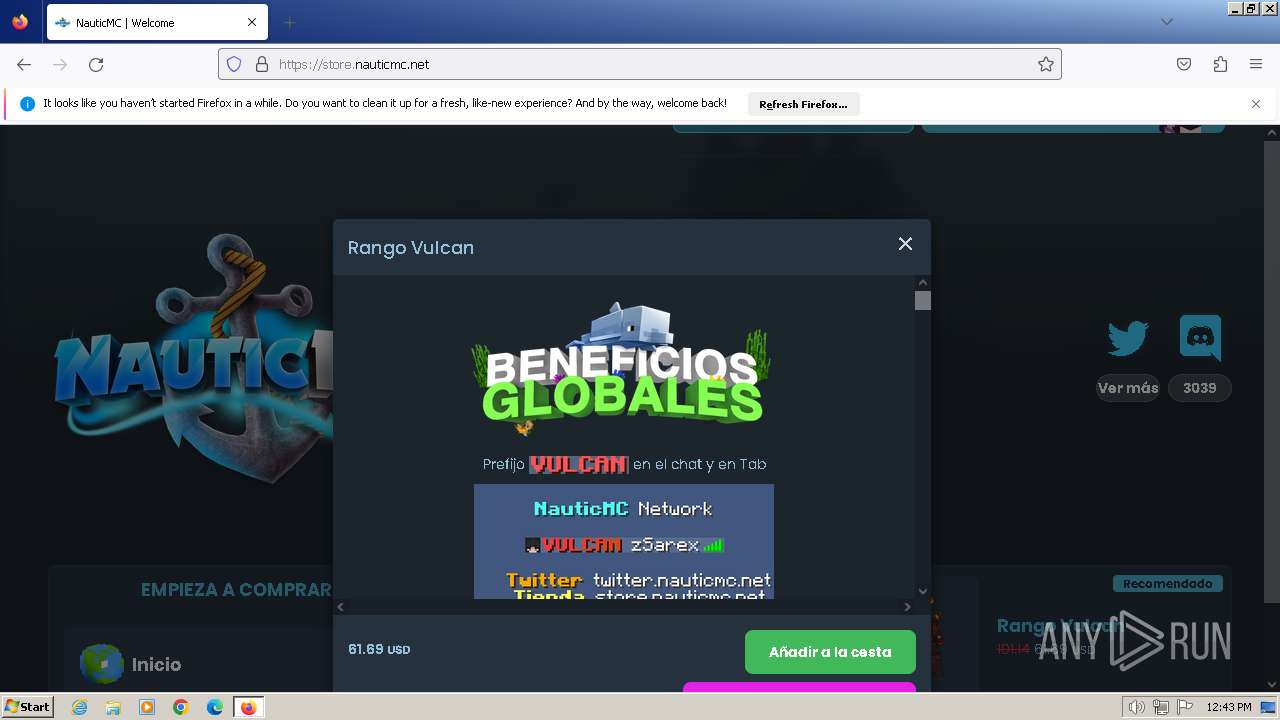Click the popup scroll up arrow
Image resolution: width=1280 pixels, height=720 pixels.
click(923, 283)
